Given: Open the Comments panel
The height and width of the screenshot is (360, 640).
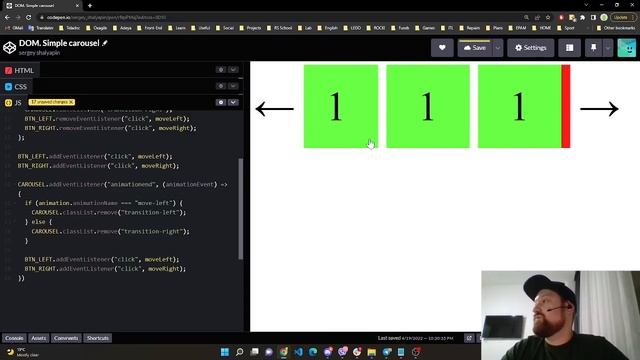Looking at the screenshot, I should 66,338.
